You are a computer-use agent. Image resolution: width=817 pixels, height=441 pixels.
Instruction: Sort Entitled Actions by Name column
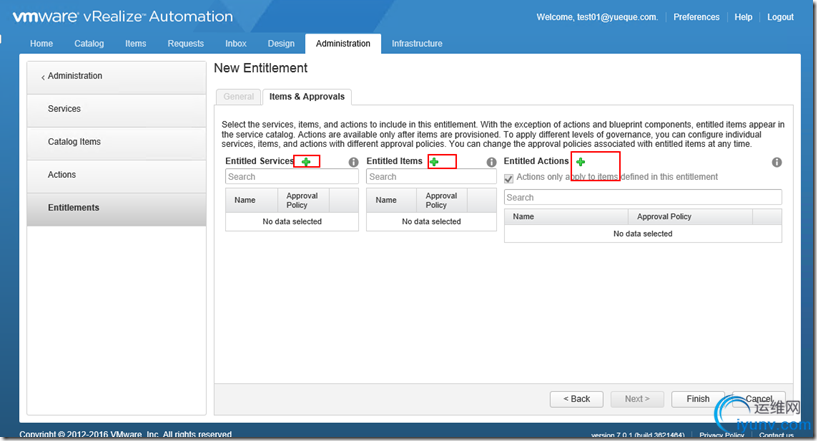click(566, 216)
